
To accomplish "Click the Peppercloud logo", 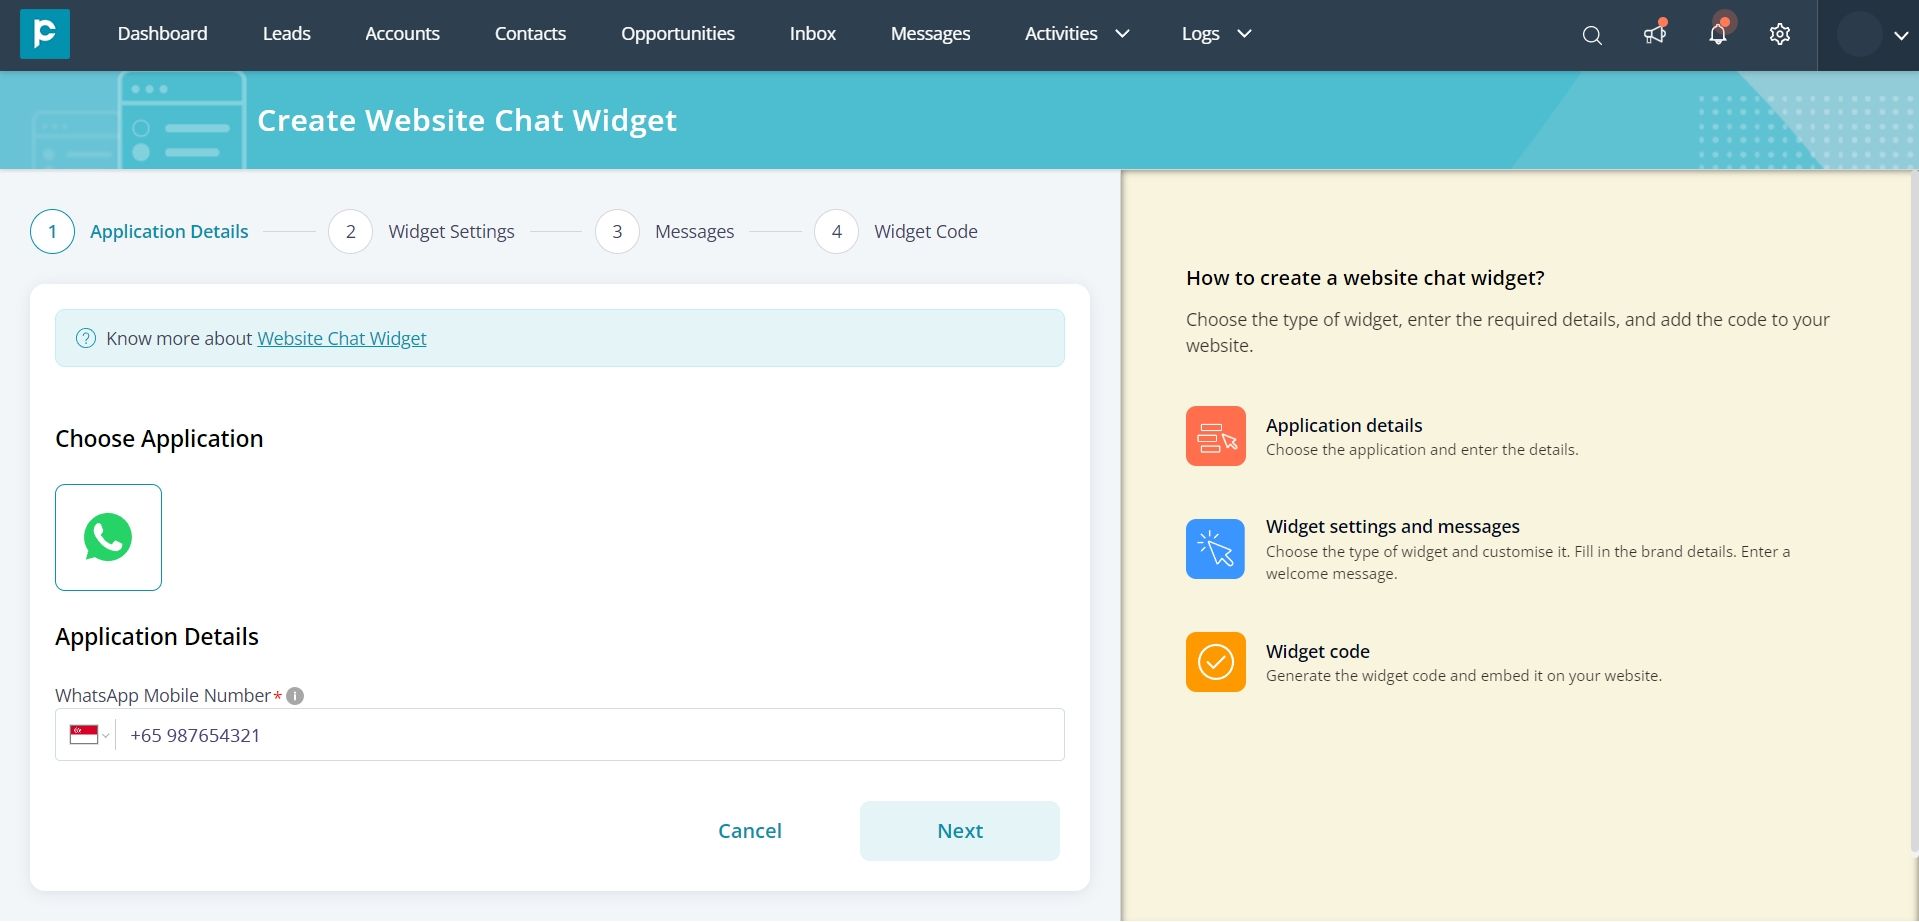I will (x=44, y=34).
